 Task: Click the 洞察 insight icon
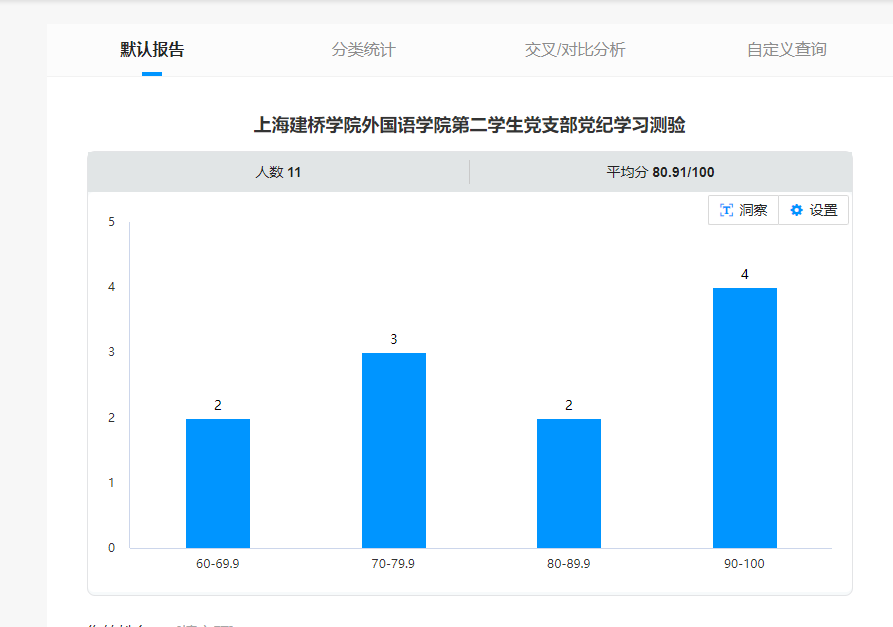click(x=727, y=210)
